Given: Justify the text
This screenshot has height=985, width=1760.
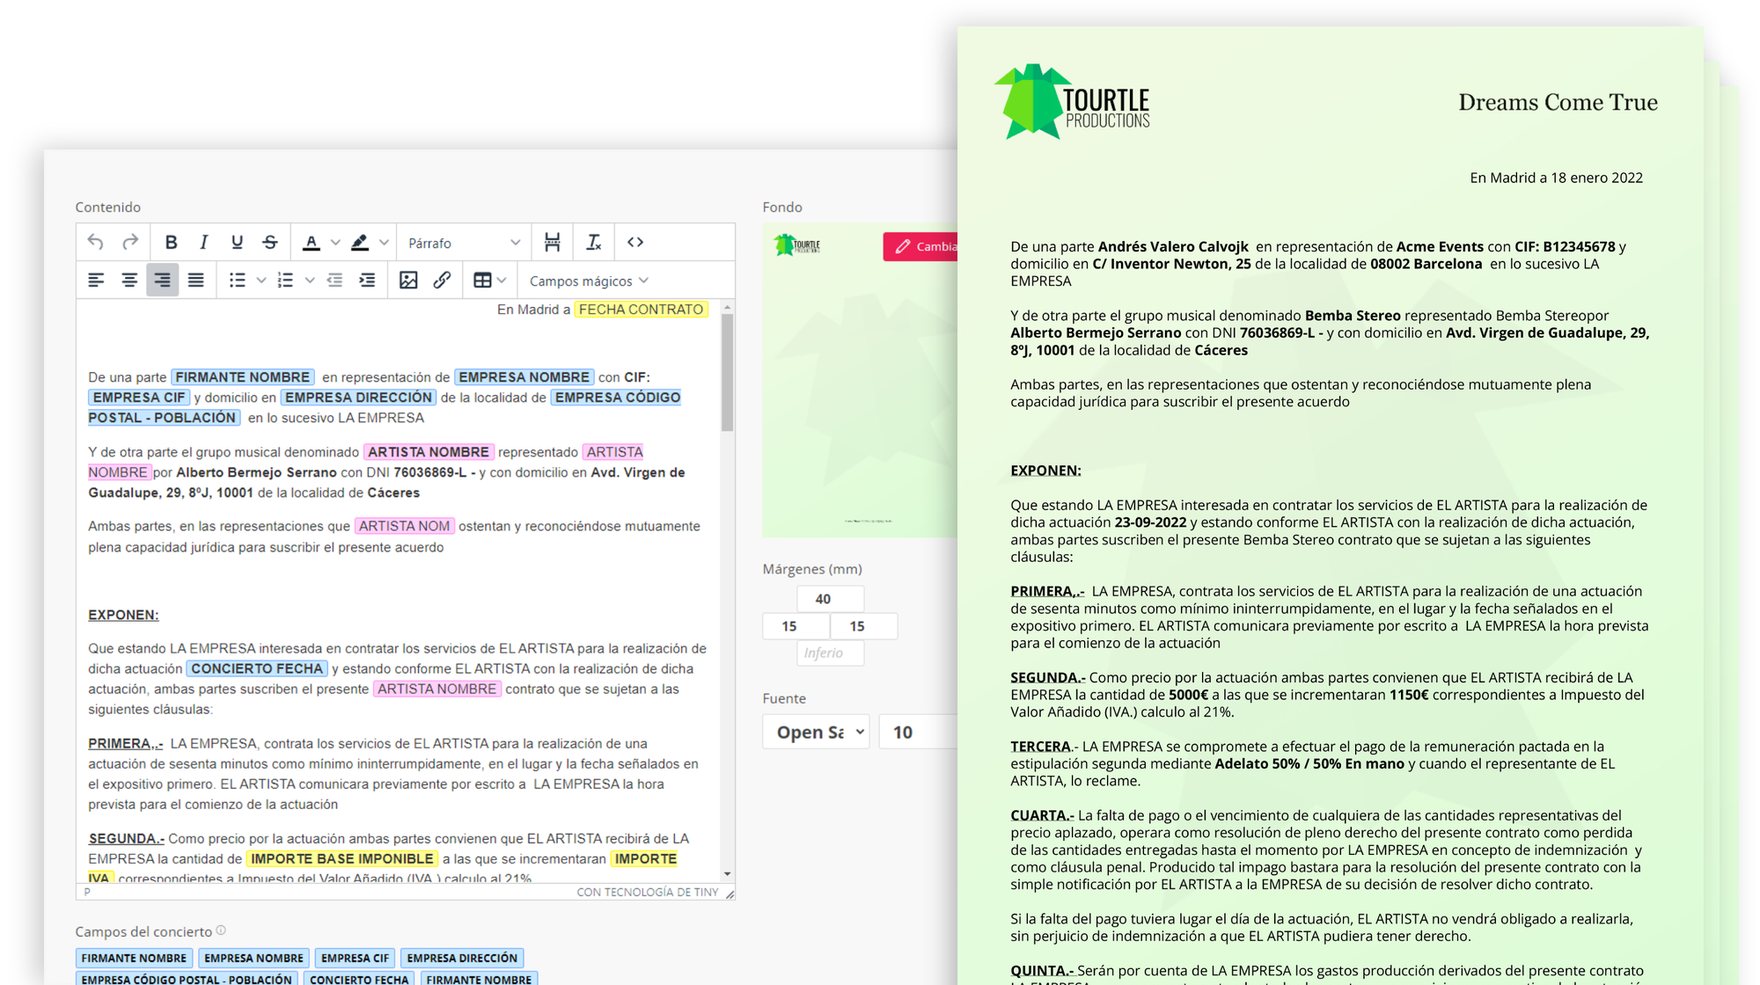Looking at the screenshot, I should point(196,280).
